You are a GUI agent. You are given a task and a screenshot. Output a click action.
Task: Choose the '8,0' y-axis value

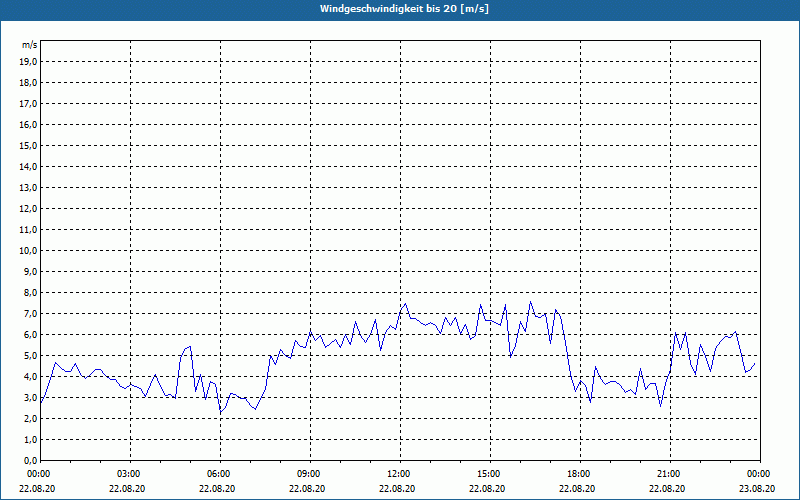pos(30,292)
